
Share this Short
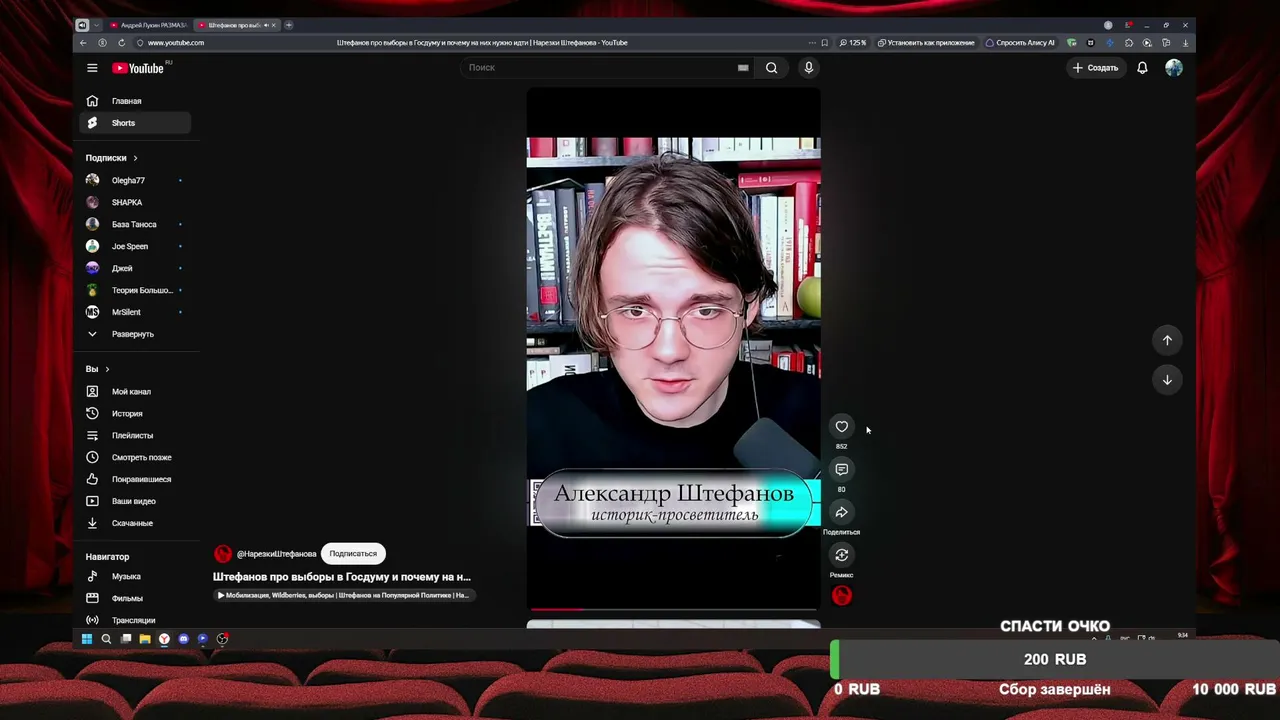842,513
